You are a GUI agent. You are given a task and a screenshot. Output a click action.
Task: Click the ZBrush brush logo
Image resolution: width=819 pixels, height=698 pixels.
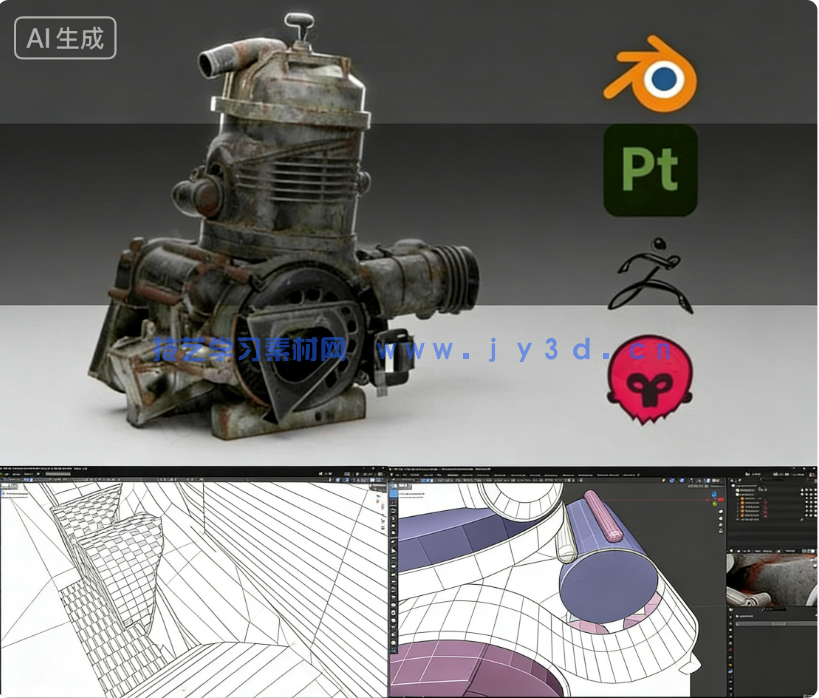[651, 272]
